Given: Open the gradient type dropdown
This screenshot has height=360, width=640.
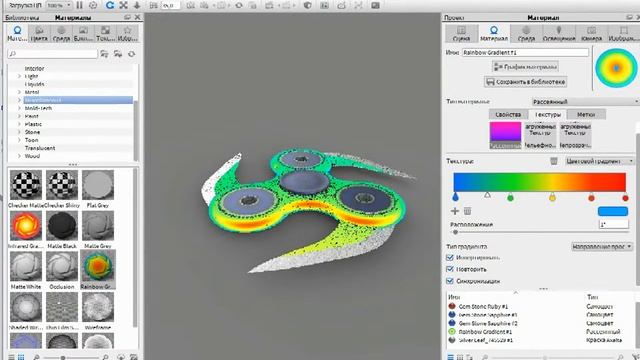Looking at the screenshot, I should [602, 247].
